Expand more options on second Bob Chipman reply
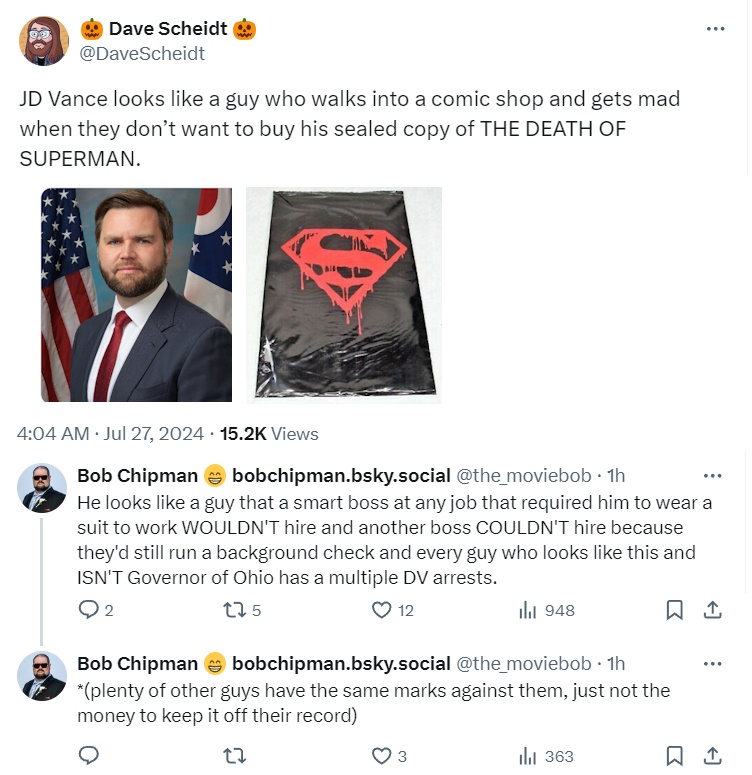 [x=713, y=664]
